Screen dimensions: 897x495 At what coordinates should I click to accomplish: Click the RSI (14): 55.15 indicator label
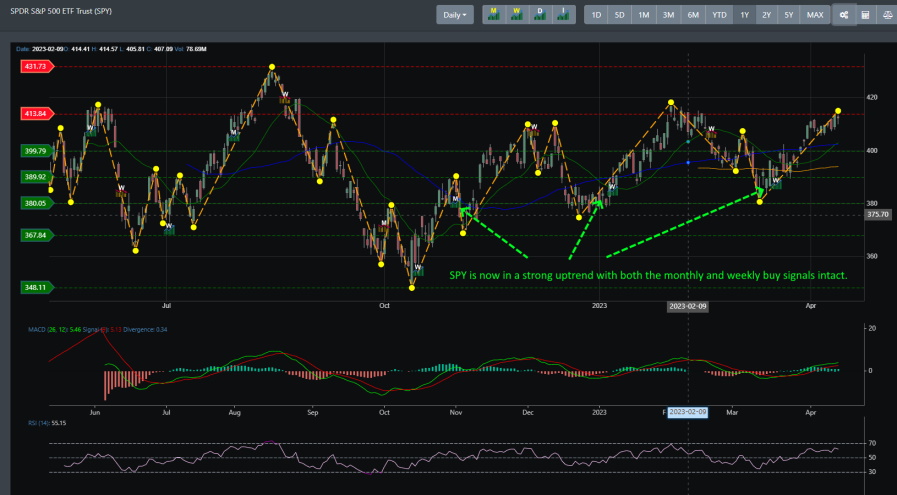(47, 423)
